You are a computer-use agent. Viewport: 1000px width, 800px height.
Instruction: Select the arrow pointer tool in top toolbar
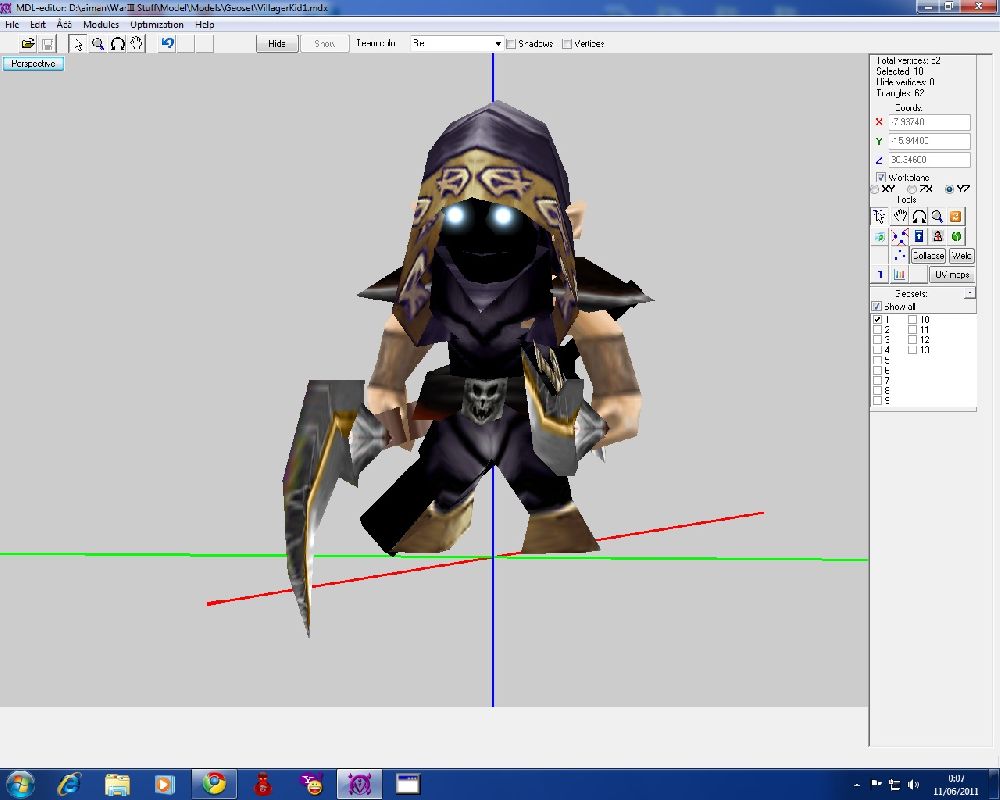click(78, 44)
